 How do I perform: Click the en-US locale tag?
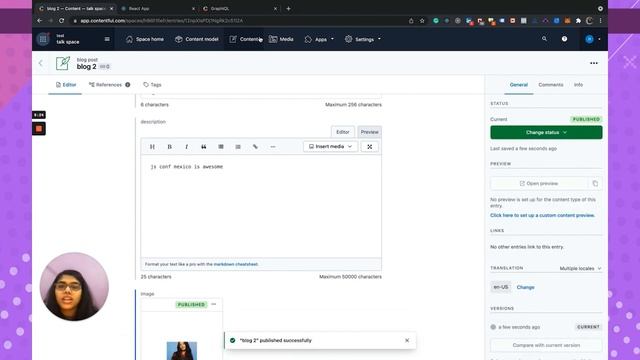(x=501, y=287)
